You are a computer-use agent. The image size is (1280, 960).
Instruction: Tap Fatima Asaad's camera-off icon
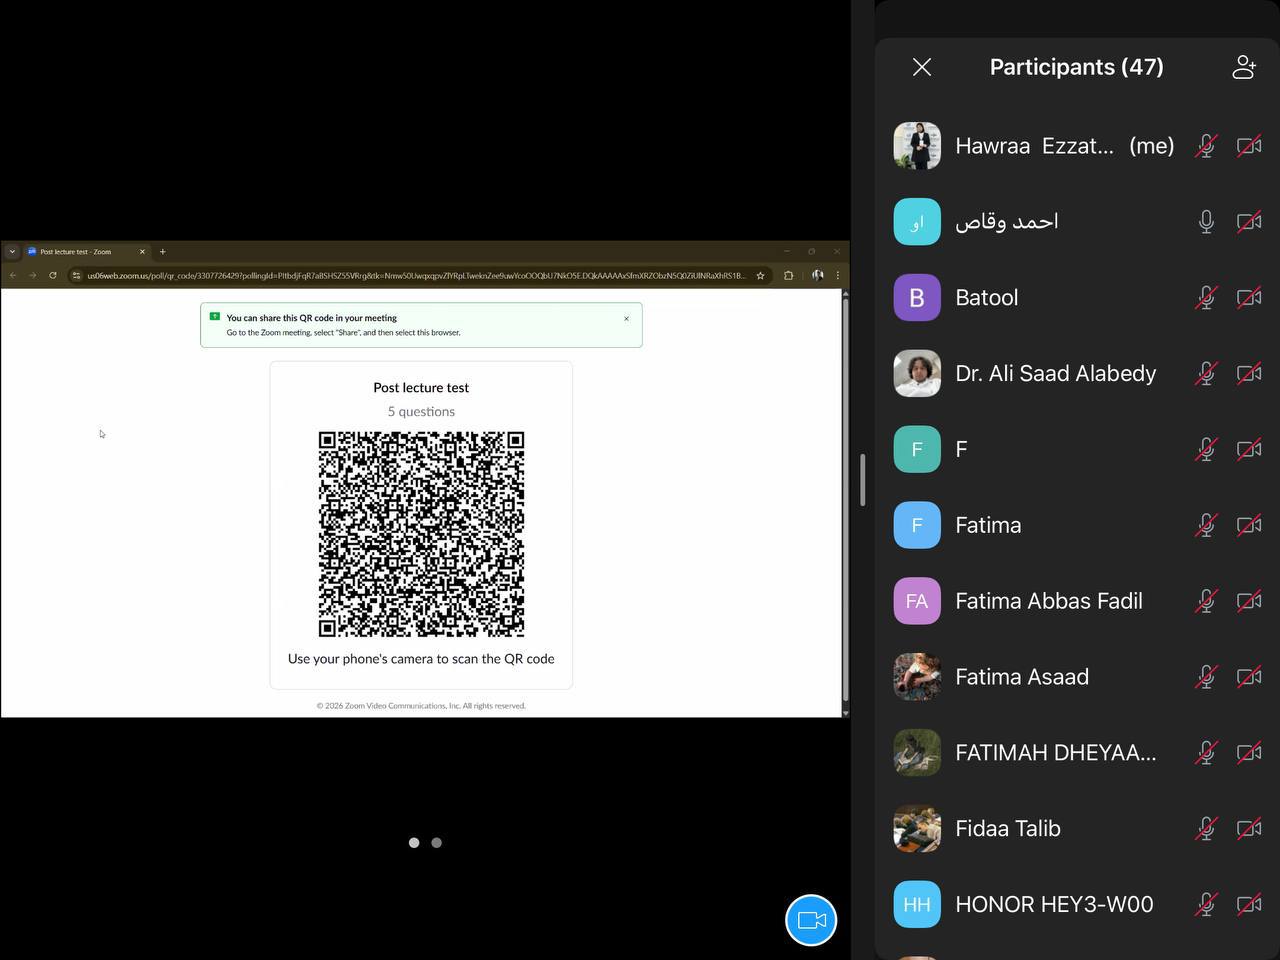(x=1249, y=677)
